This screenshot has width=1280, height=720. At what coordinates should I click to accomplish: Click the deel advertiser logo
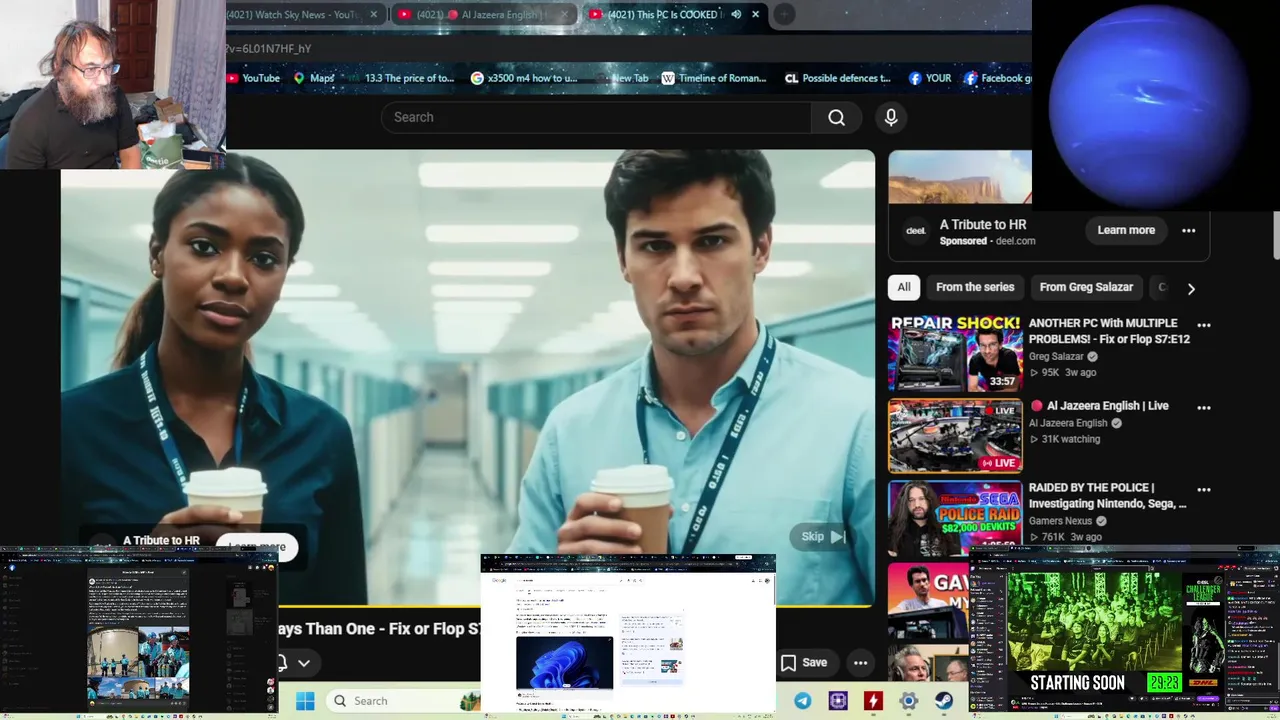(x=915, y=231)
